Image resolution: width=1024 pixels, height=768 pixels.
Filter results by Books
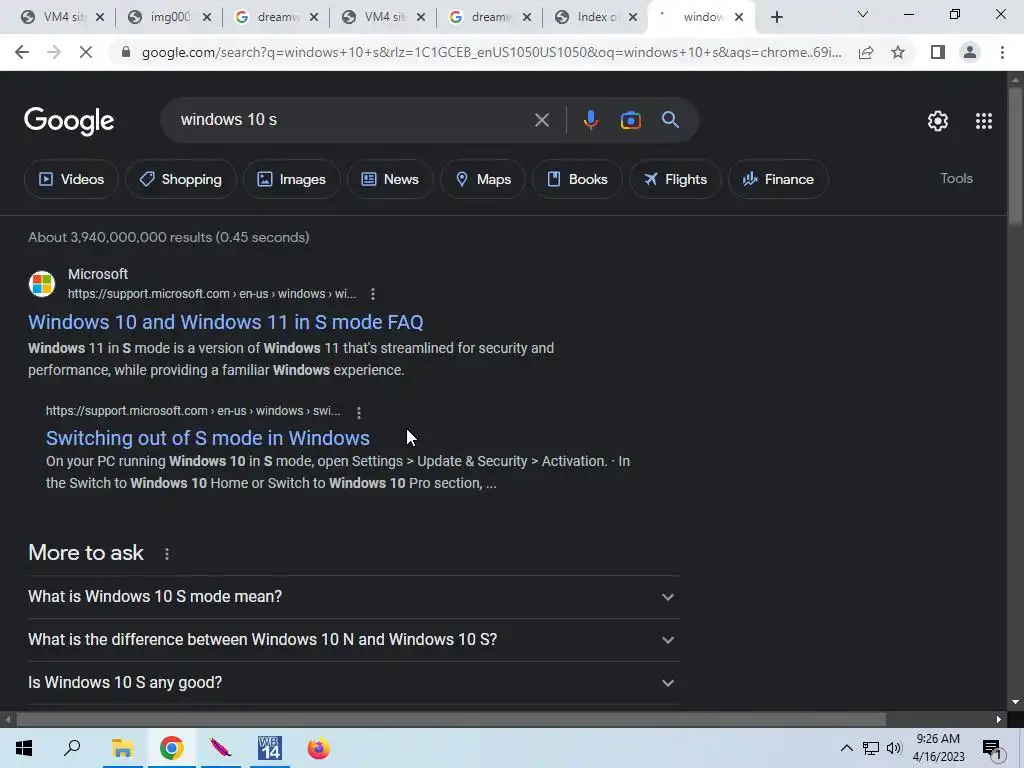pos(577,179)
